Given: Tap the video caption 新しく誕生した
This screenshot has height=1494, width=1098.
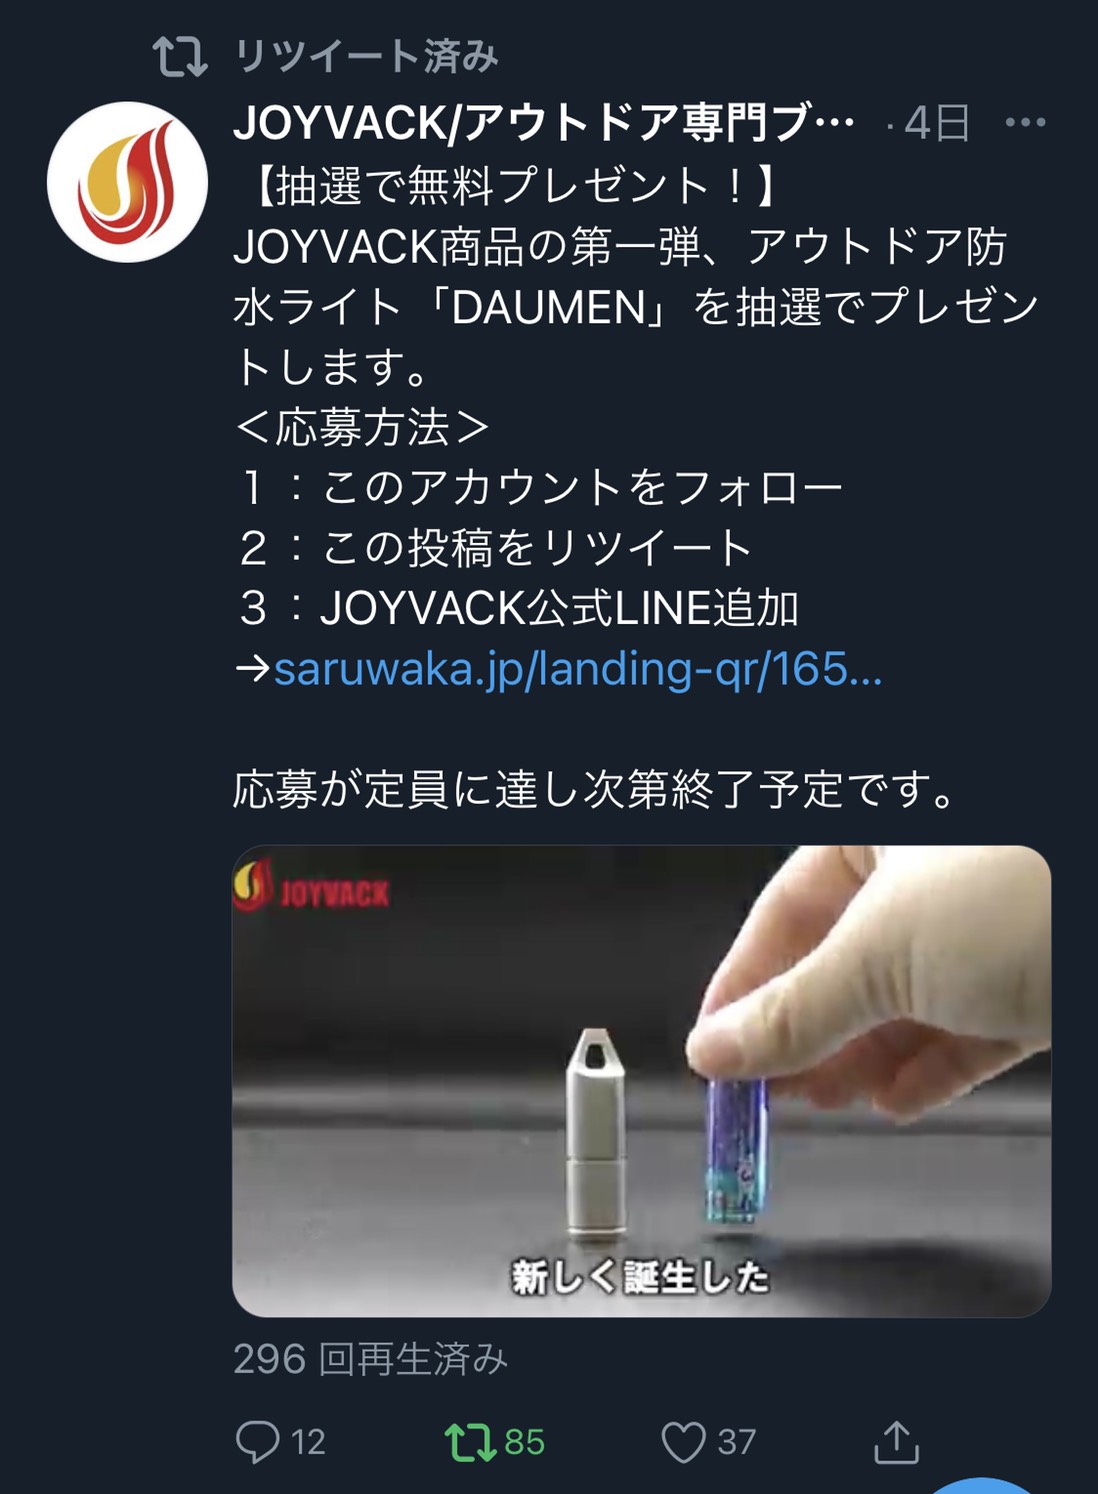Looking at the screenshot, I should pos(640,1277).
